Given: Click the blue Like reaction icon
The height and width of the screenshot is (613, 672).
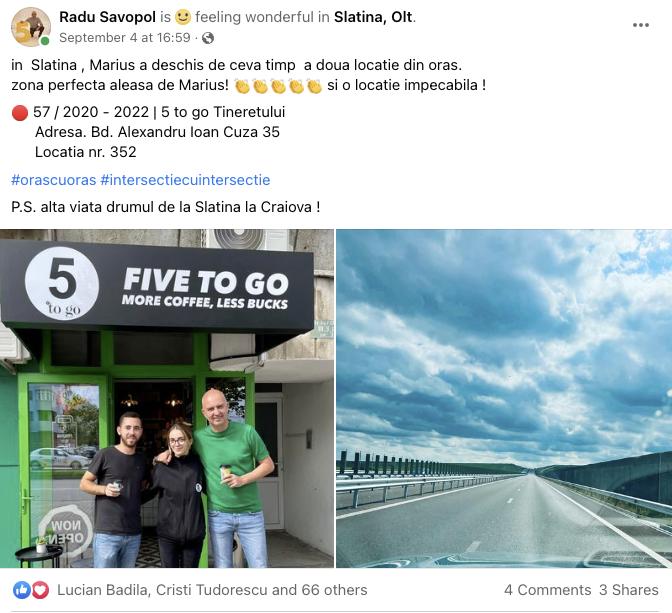Looking at the screenshot, I should [x=21, y=590].
